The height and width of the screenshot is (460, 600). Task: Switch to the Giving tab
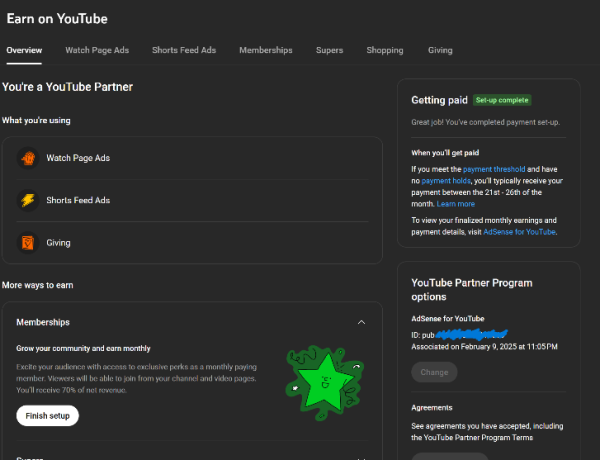(440, 50)
